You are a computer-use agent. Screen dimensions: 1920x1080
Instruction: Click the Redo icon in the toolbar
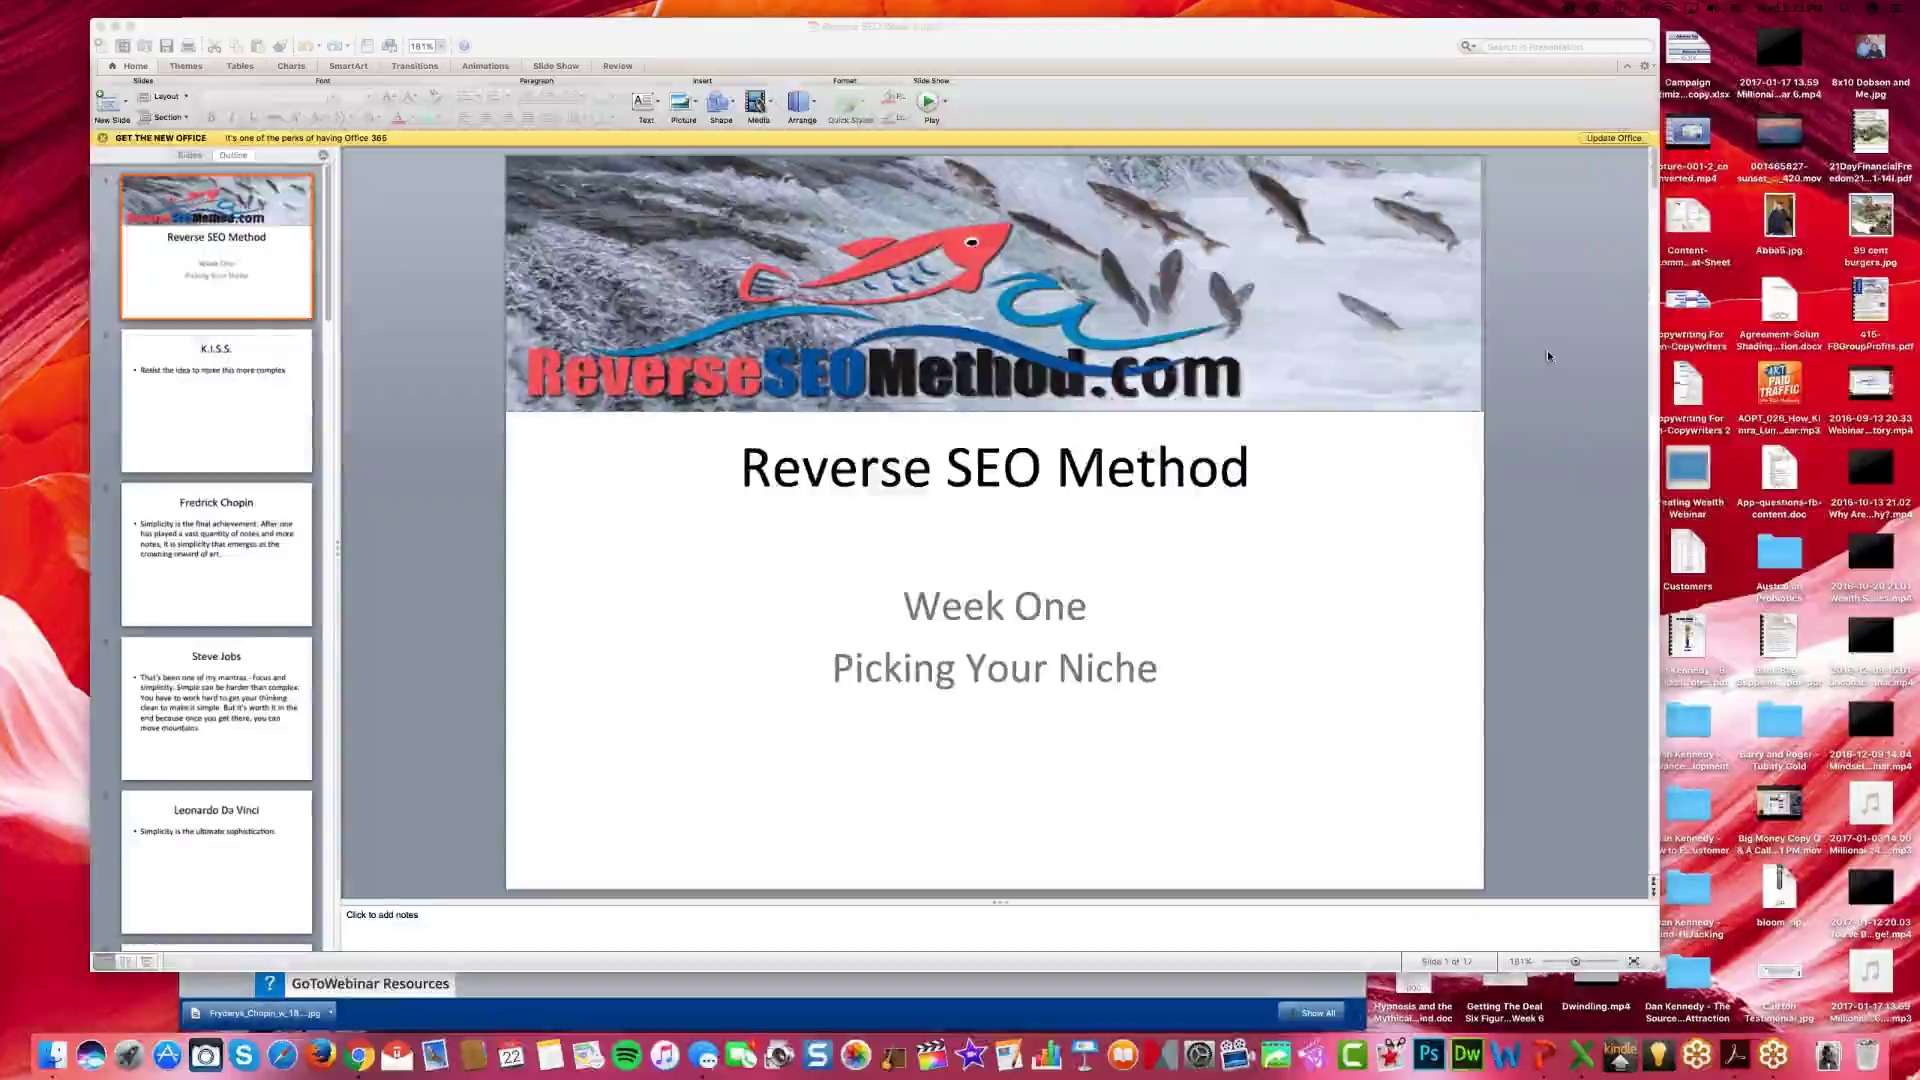335,46
